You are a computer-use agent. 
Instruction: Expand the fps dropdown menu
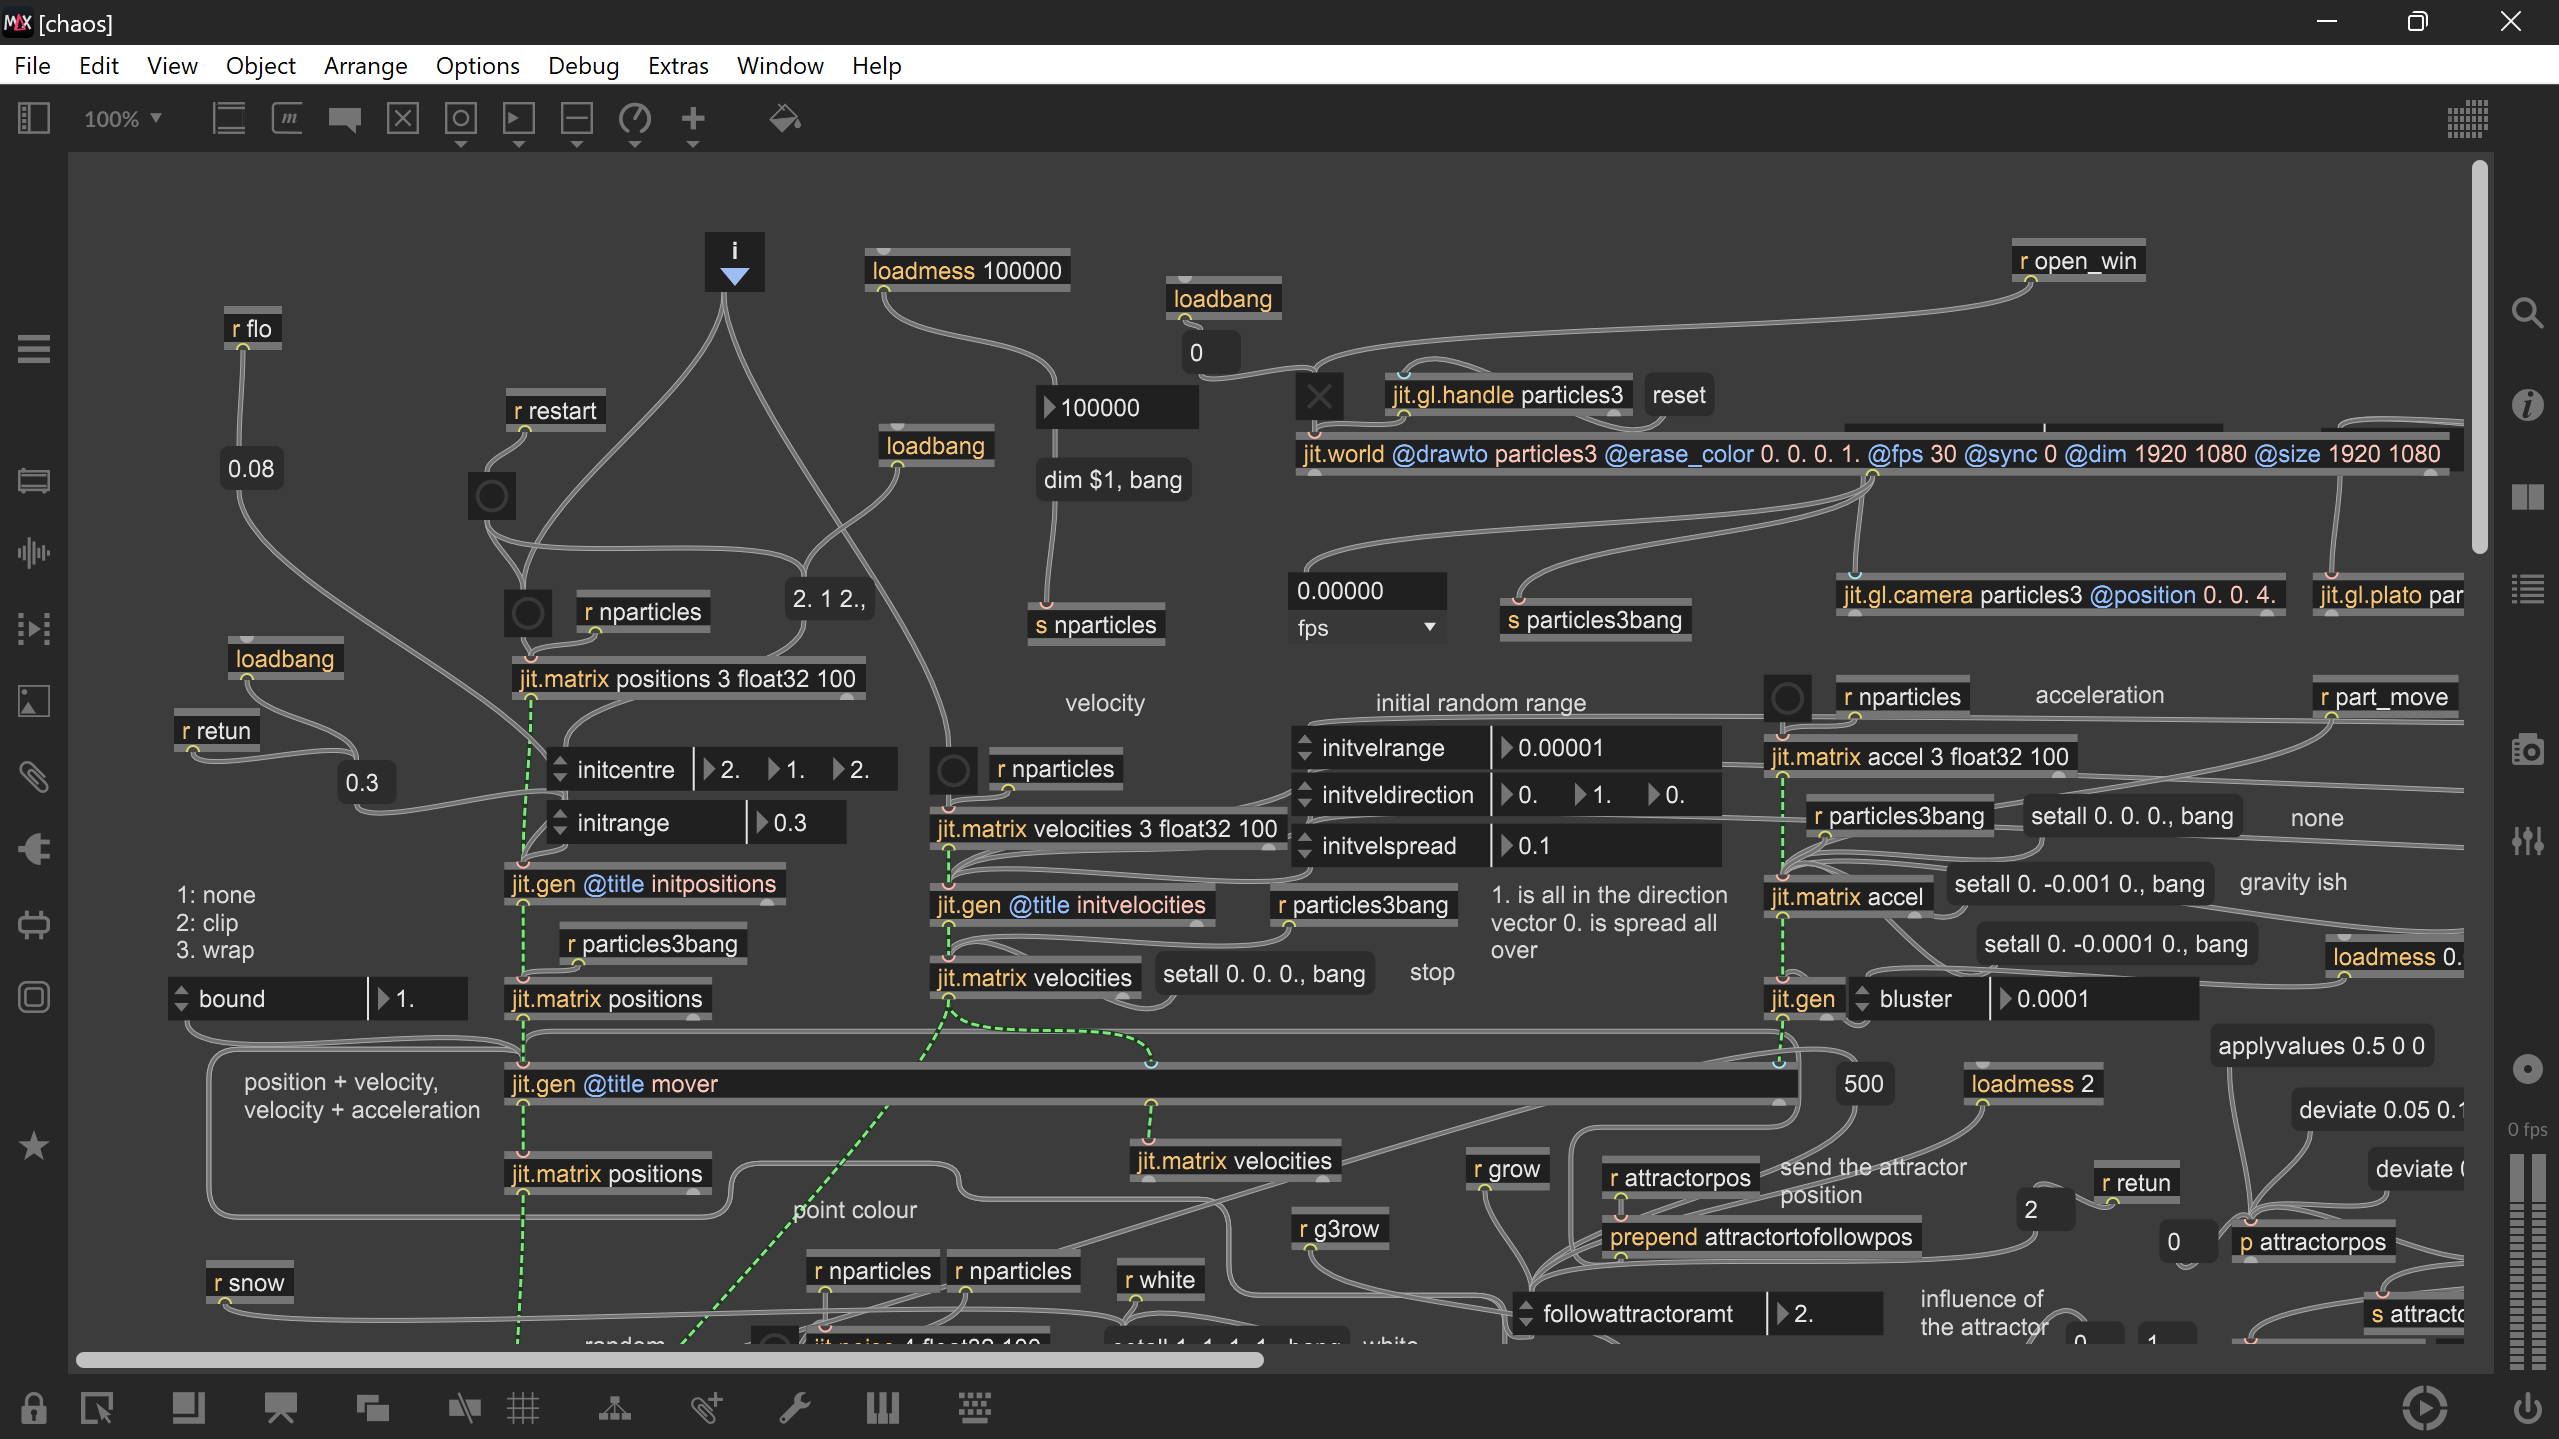pos(1367,628)
